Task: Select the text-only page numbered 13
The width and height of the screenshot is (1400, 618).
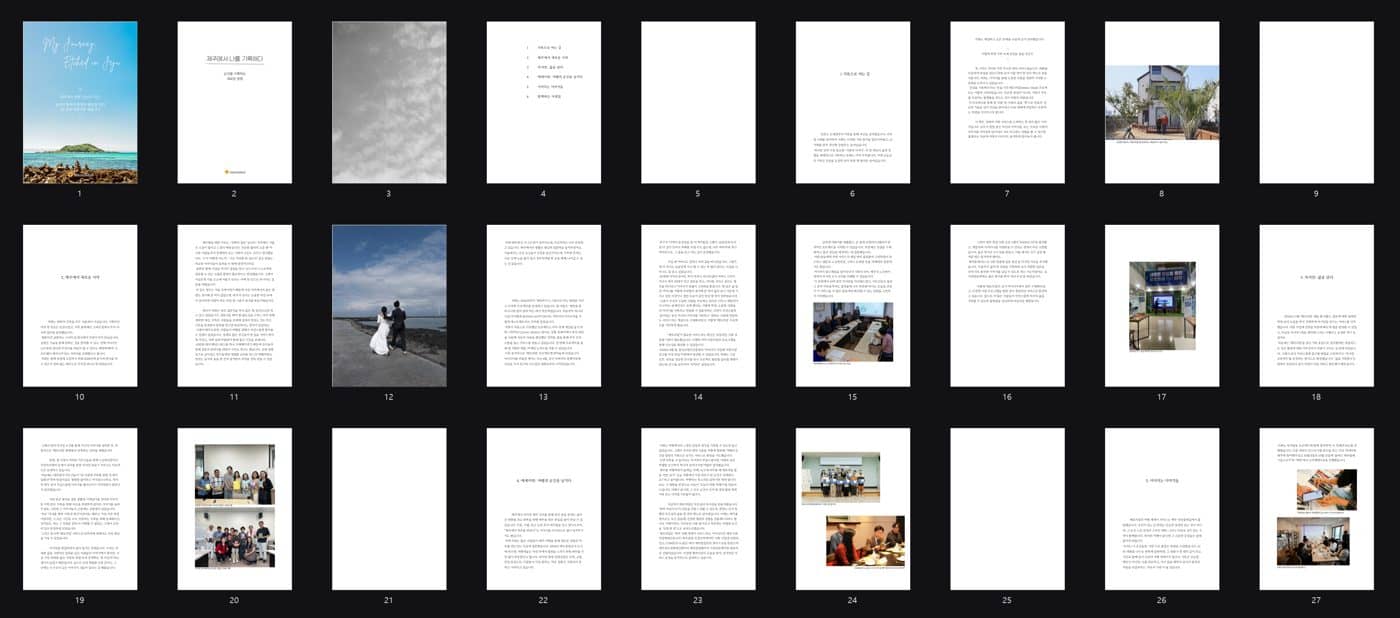Action: (x=544, y=305)
